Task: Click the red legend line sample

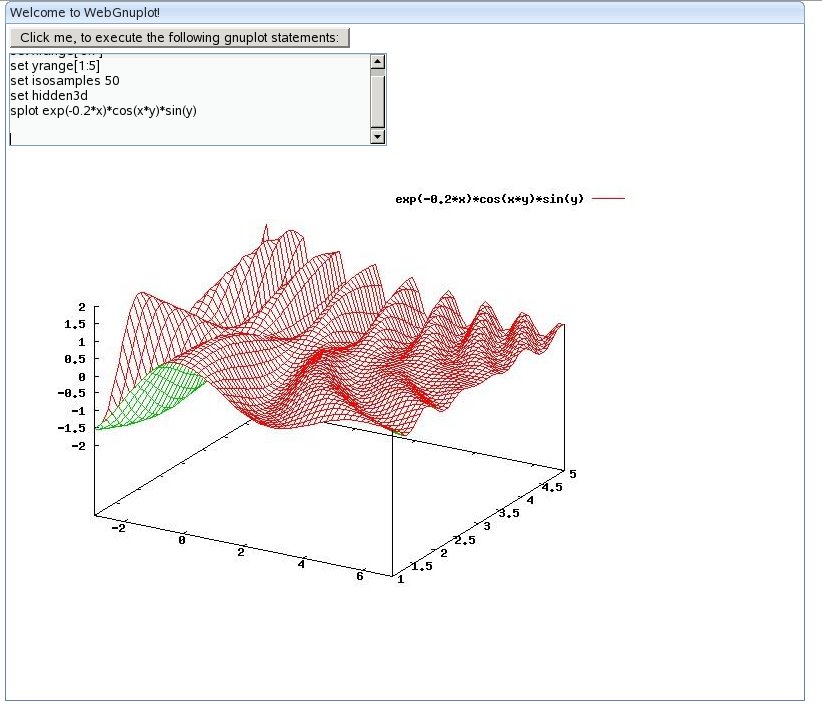Action: point(608,199)
